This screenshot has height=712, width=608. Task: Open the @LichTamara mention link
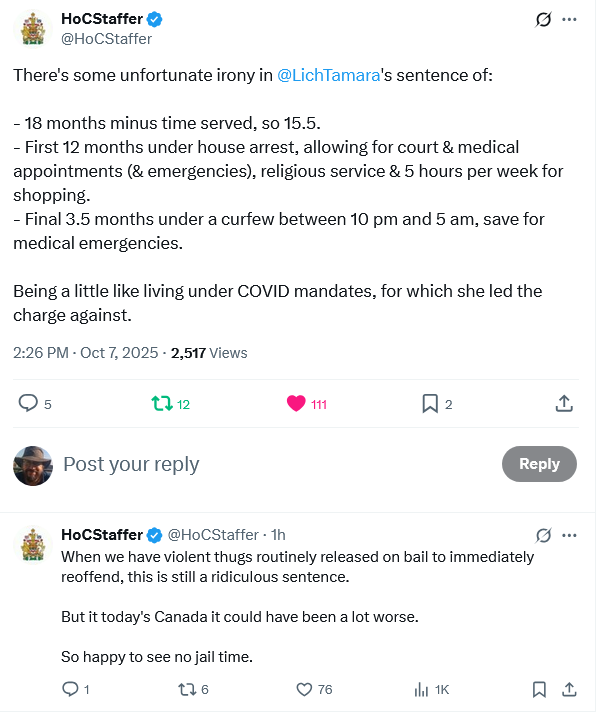pos(327,75)
